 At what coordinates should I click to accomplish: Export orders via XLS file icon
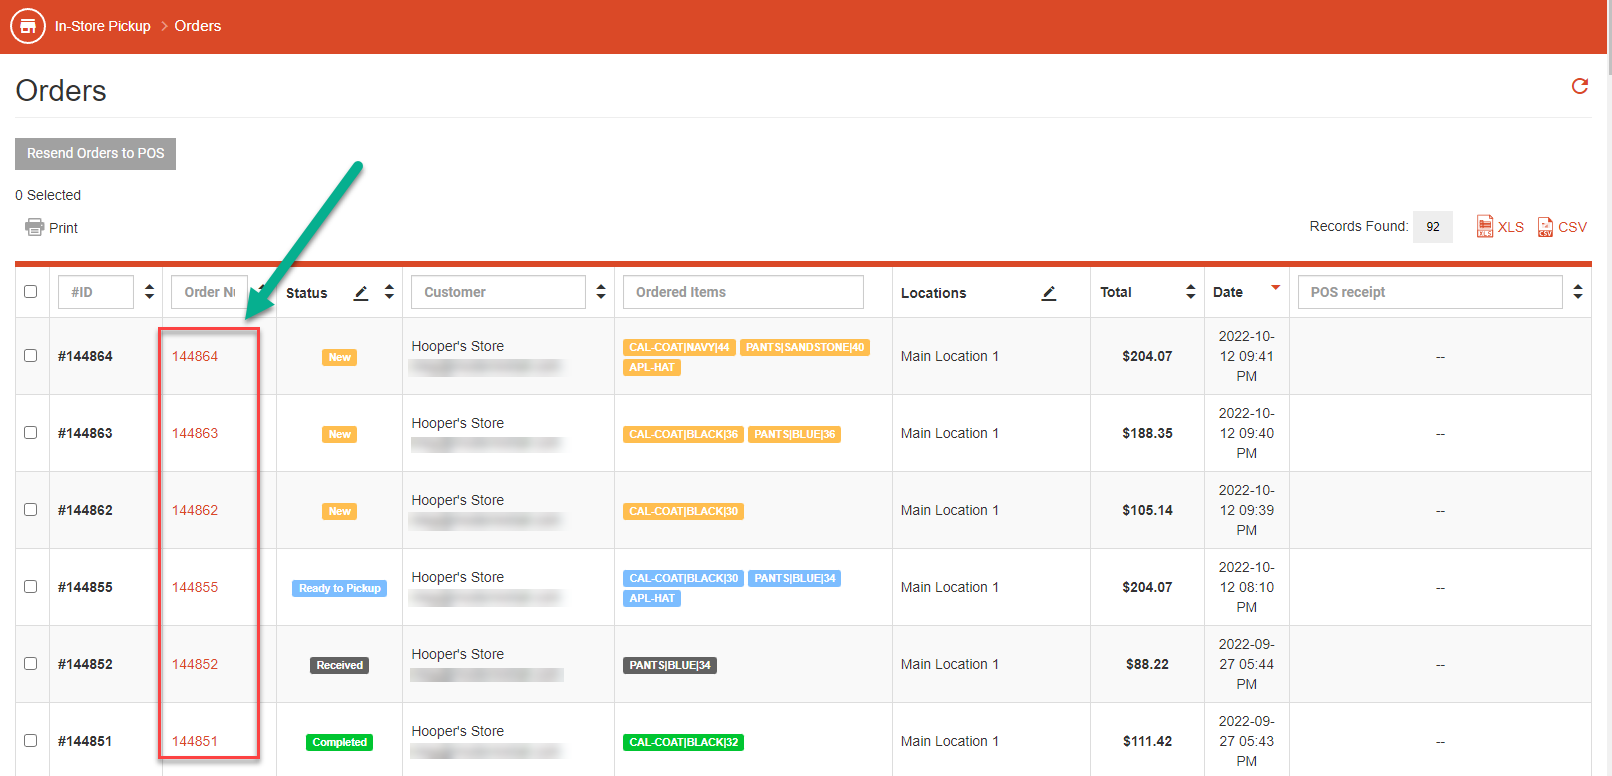click(1485, 227)
